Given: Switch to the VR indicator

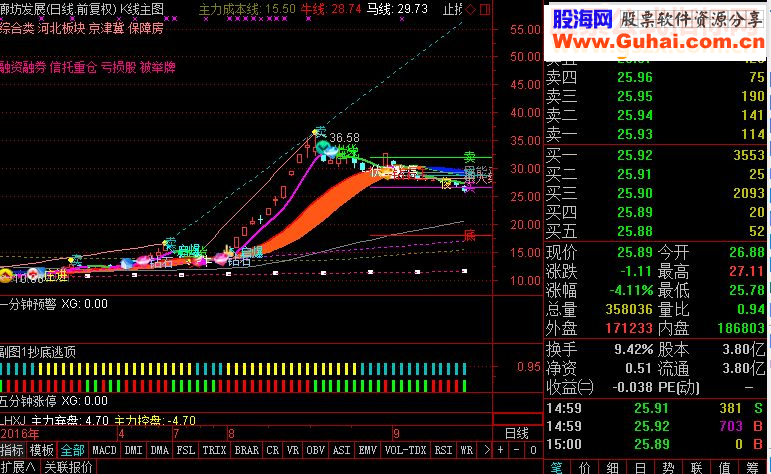Looking at the screenshot, I should click(293, 450).
